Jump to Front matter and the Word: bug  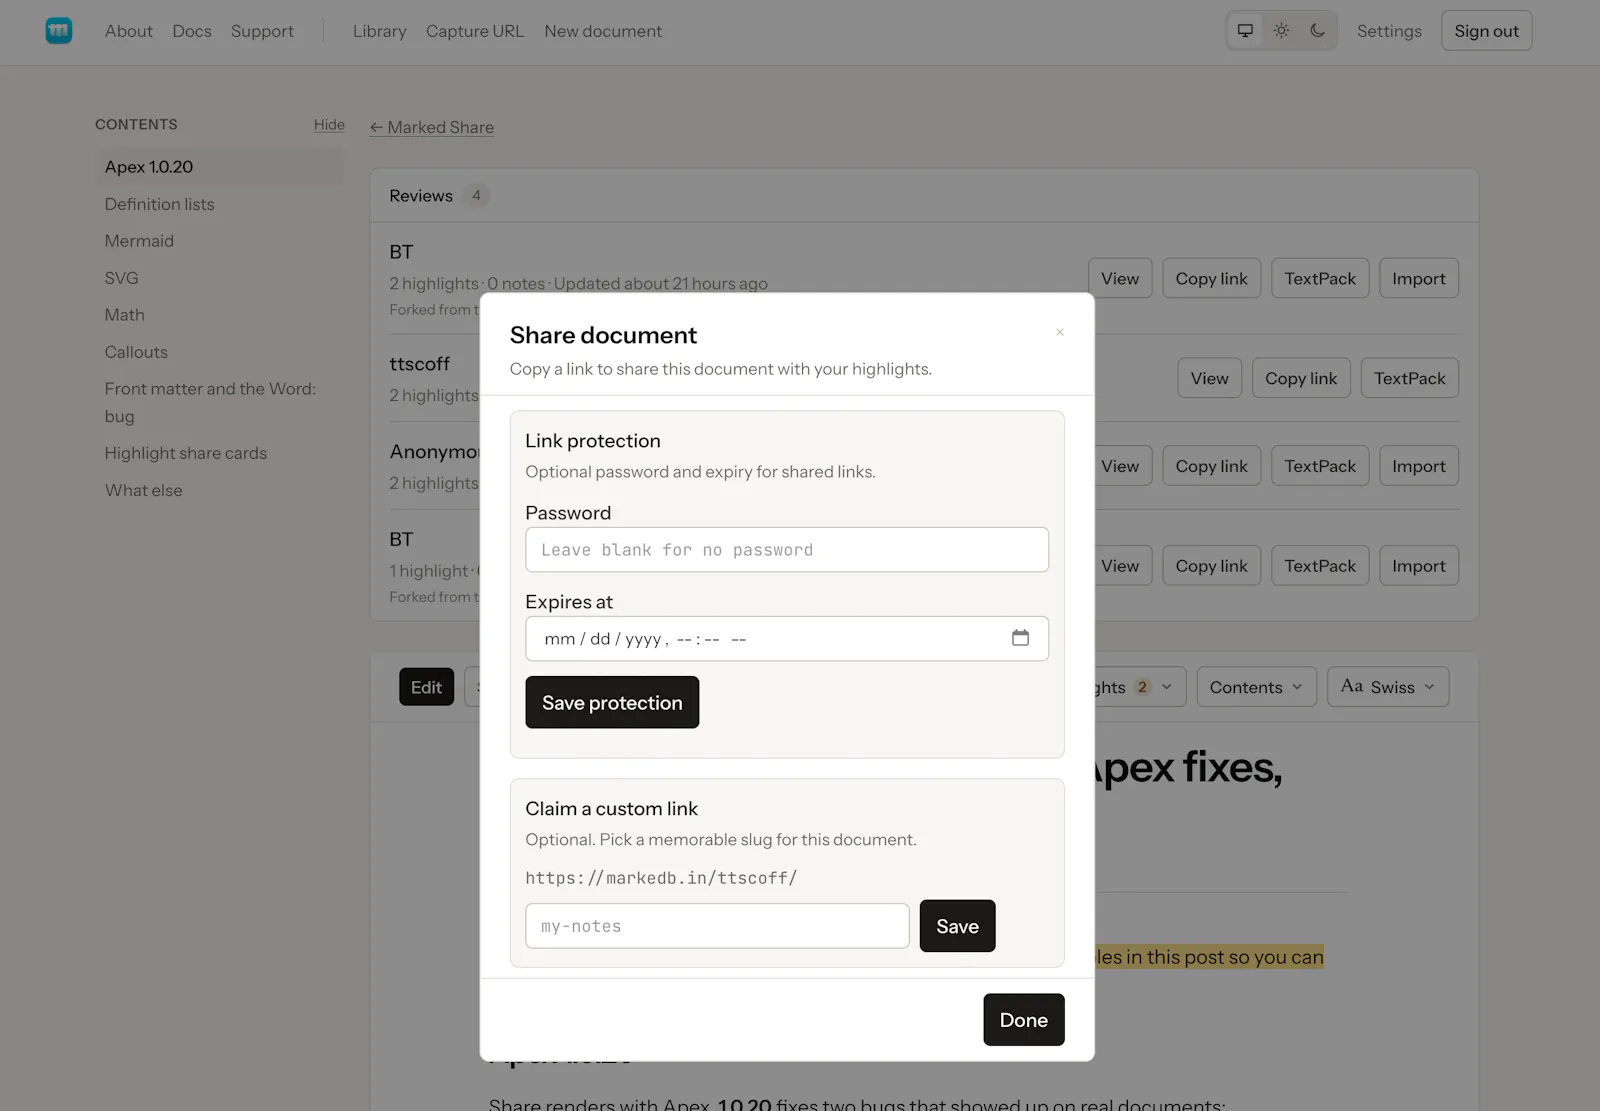(x=210, y=402)
